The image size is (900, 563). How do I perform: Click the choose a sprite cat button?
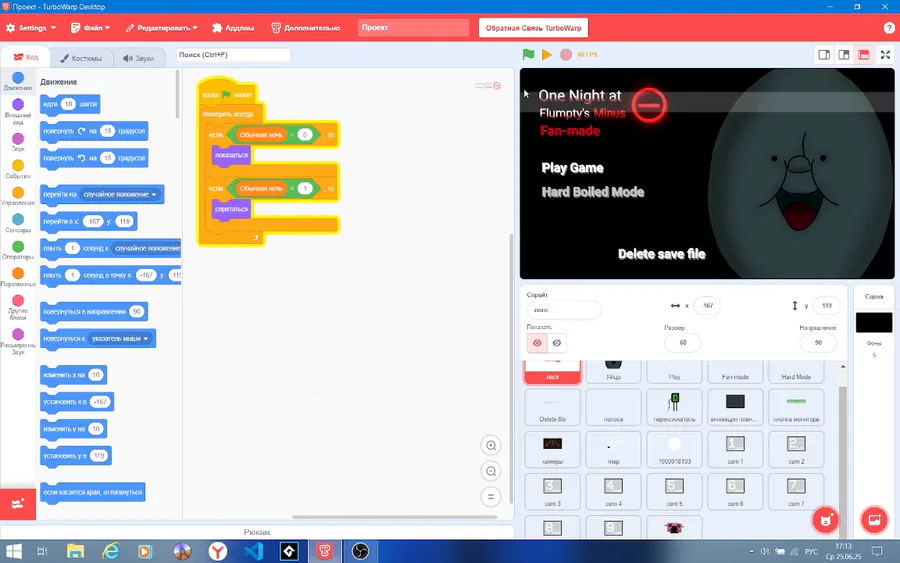point(825,520)
